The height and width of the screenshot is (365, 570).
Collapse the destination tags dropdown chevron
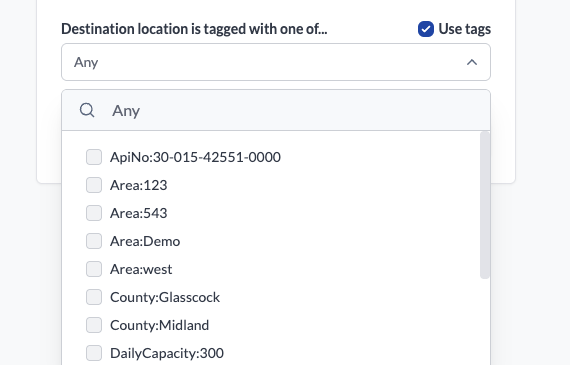[x=471, y=62]
